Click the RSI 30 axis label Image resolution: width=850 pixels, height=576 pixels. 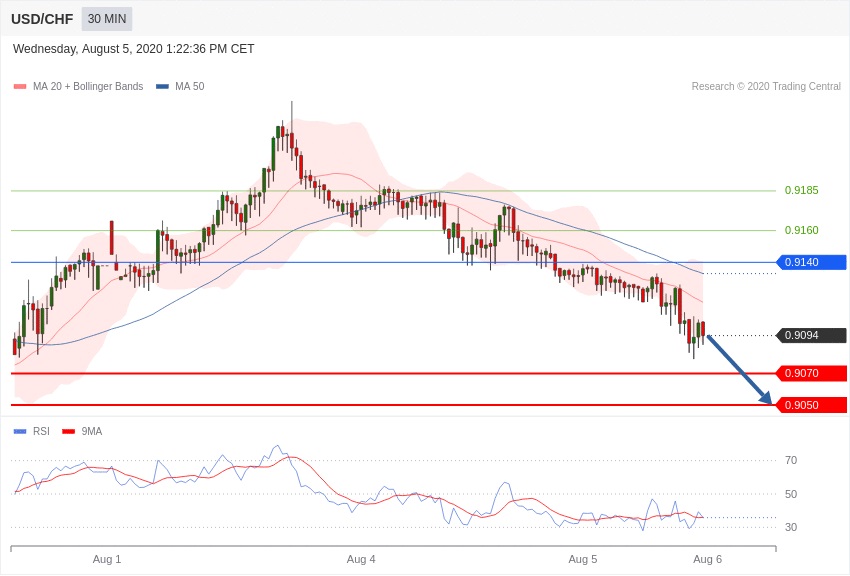[791, 527]
